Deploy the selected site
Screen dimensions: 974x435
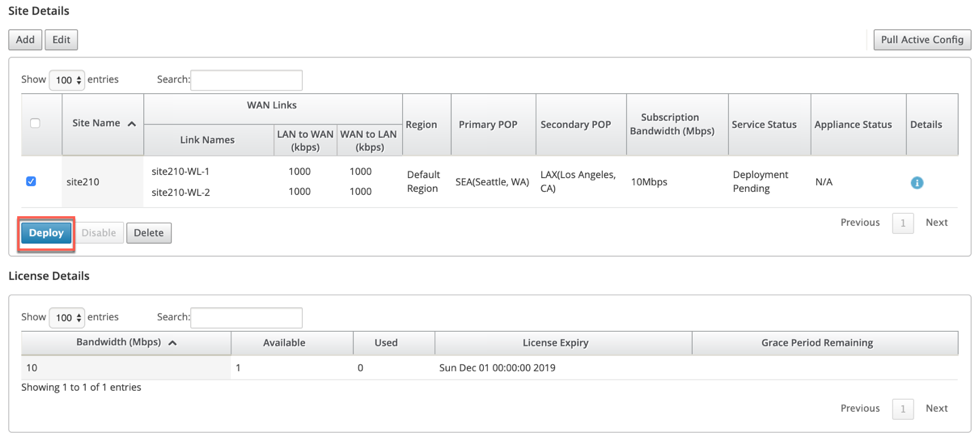click(x=47, y=233)
